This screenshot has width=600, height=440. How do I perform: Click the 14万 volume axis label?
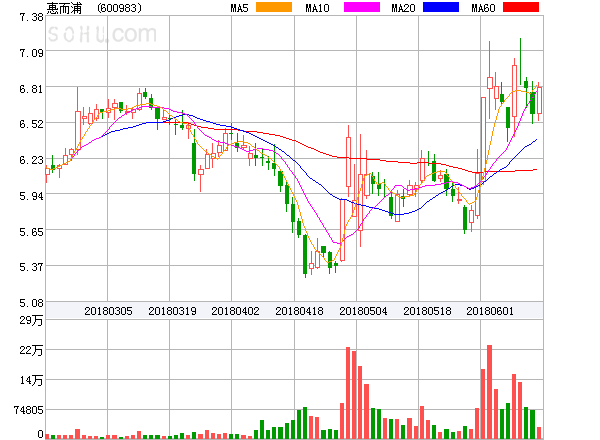tap(31, 380)
